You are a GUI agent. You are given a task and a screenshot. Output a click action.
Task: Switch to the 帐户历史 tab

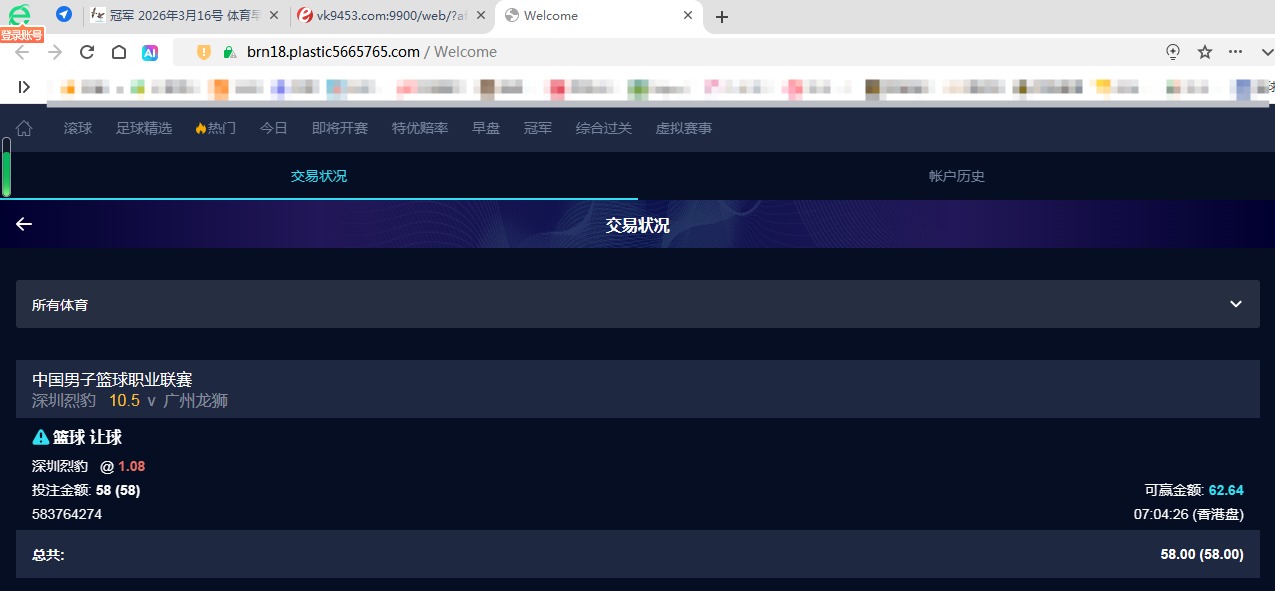point(956,176)
